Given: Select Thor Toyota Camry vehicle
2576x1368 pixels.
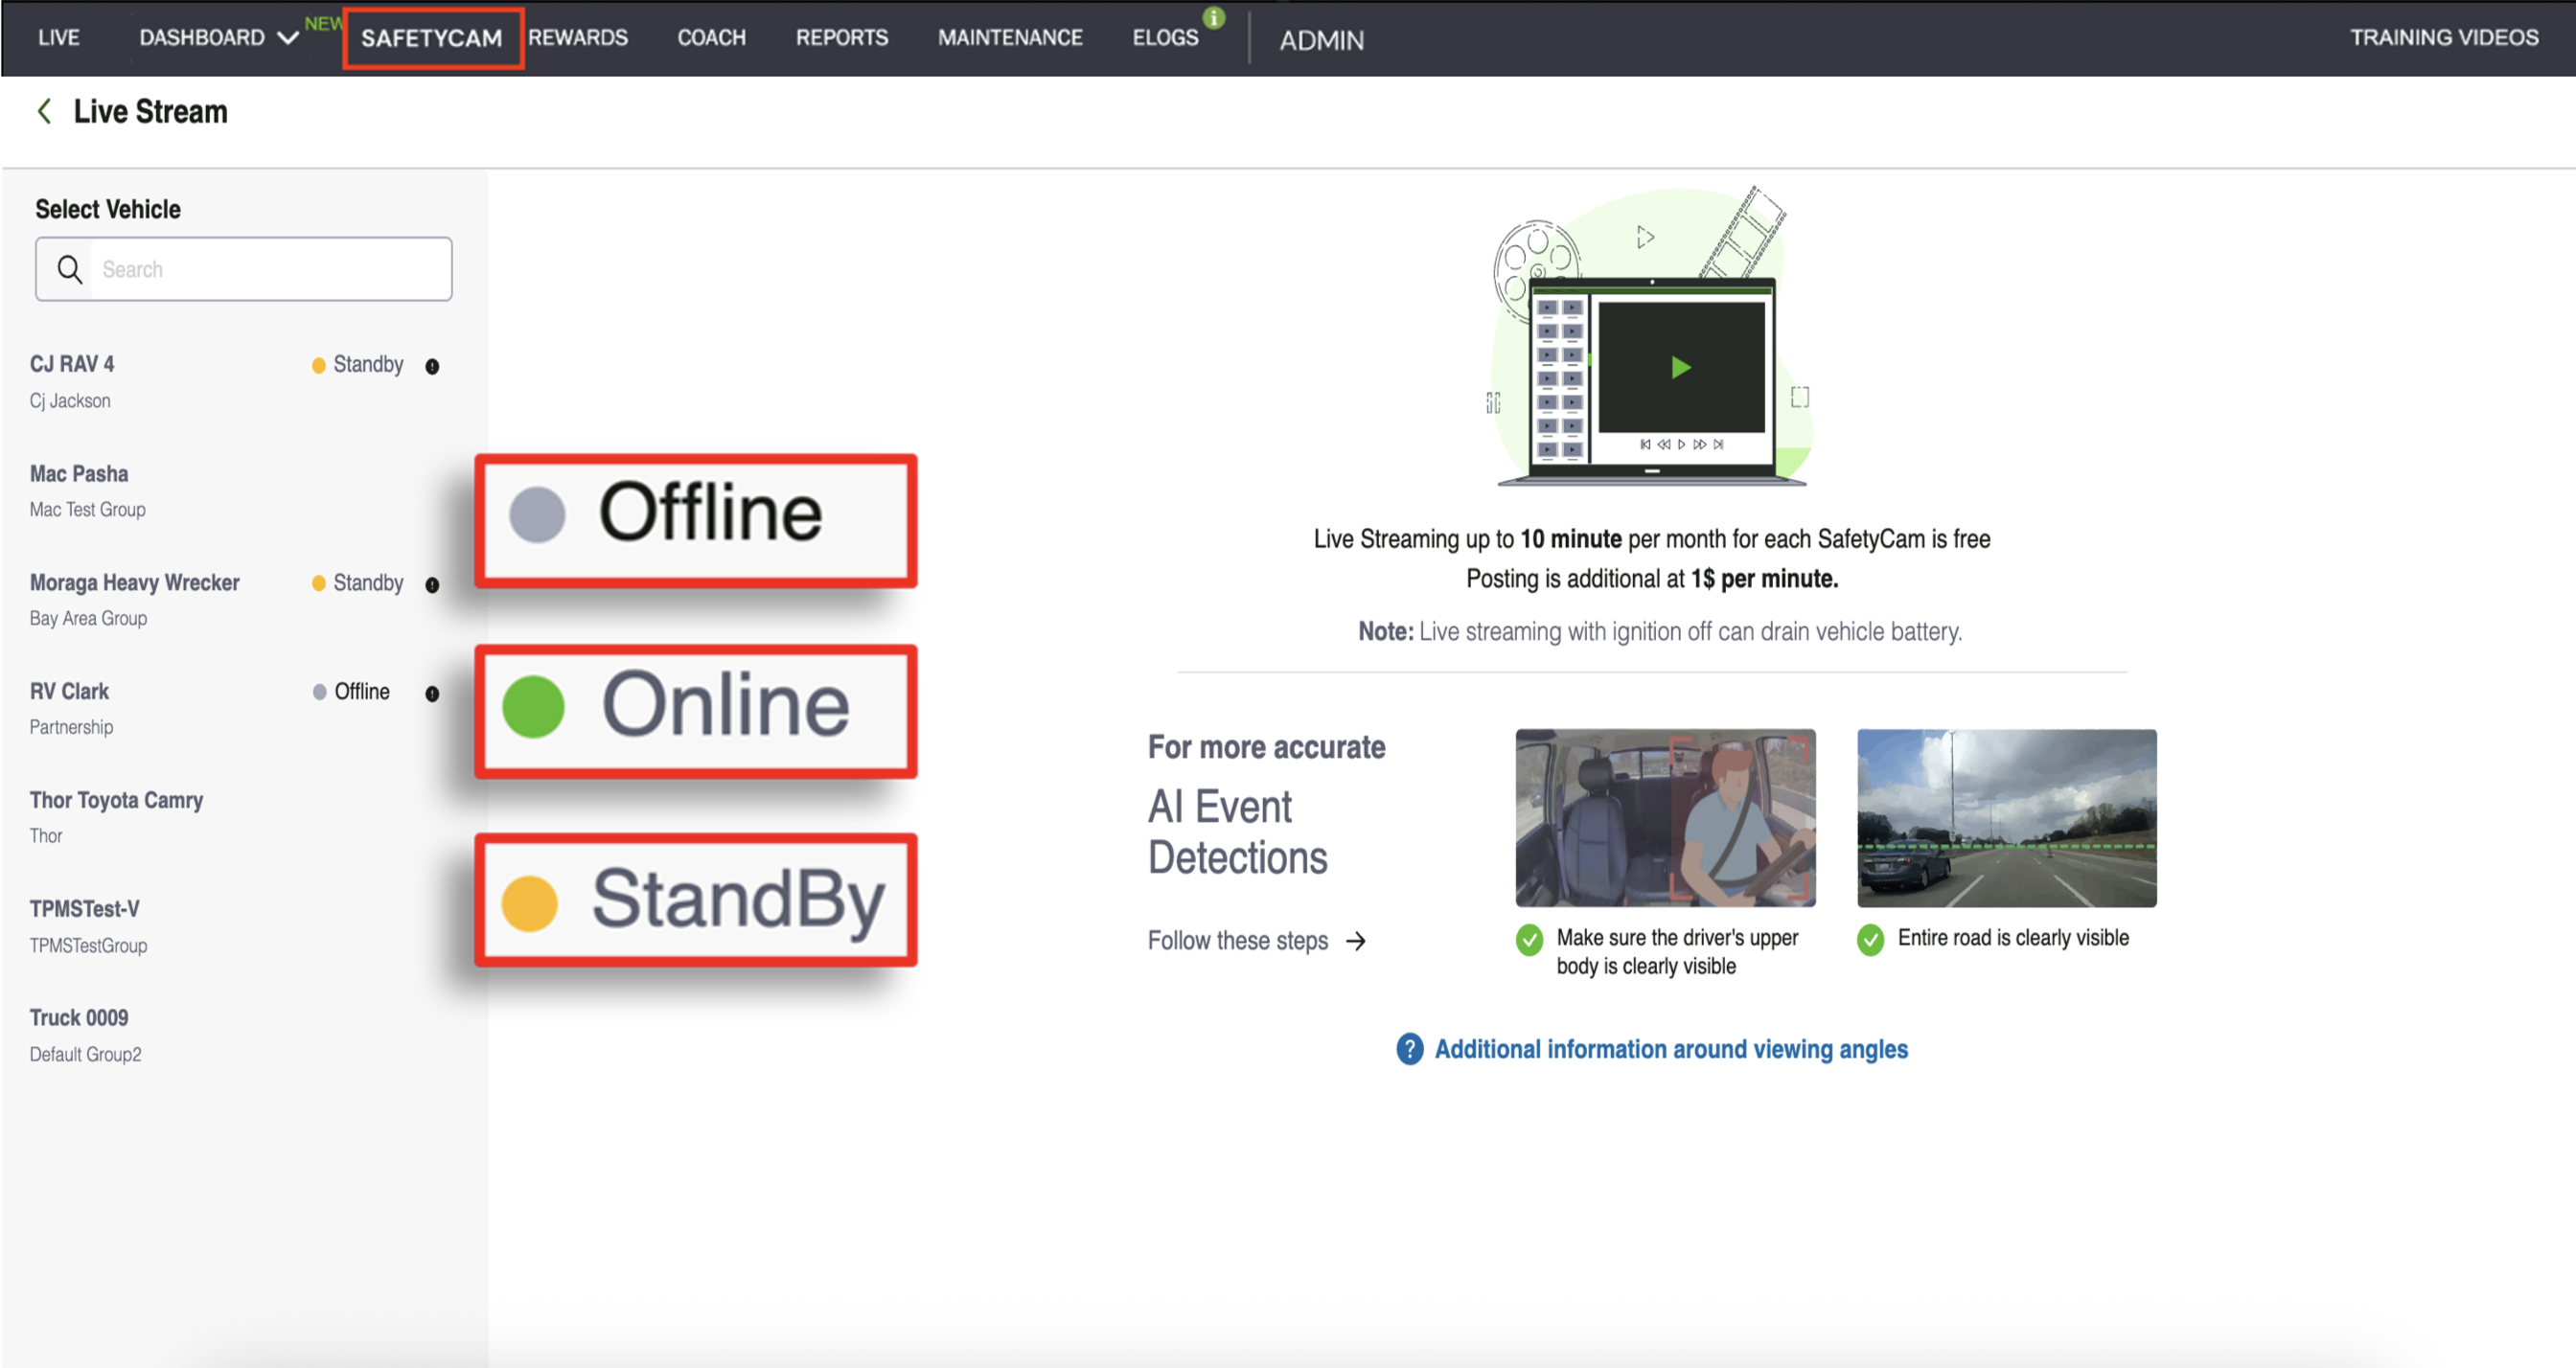Looking at the screenshot, I should (116, 800).
